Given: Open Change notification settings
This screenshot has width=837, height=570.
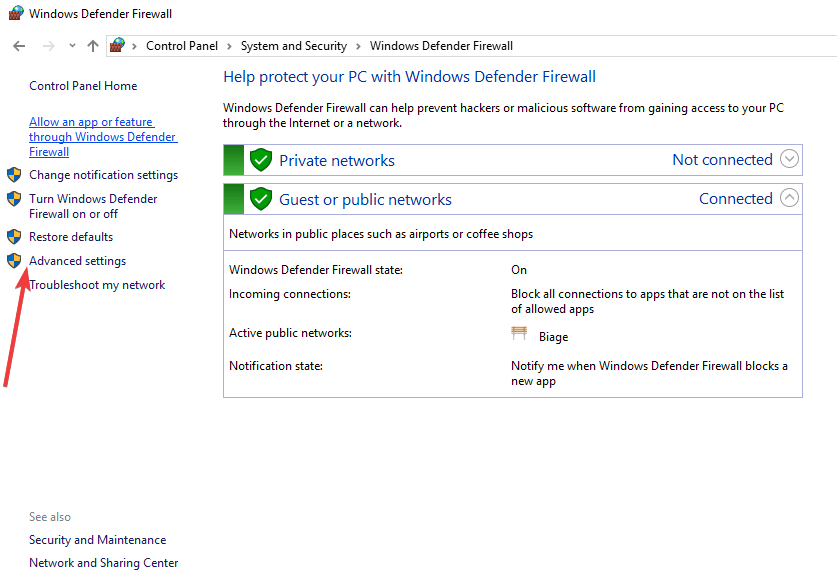Looking at the screenshot, I should (104, 175).
